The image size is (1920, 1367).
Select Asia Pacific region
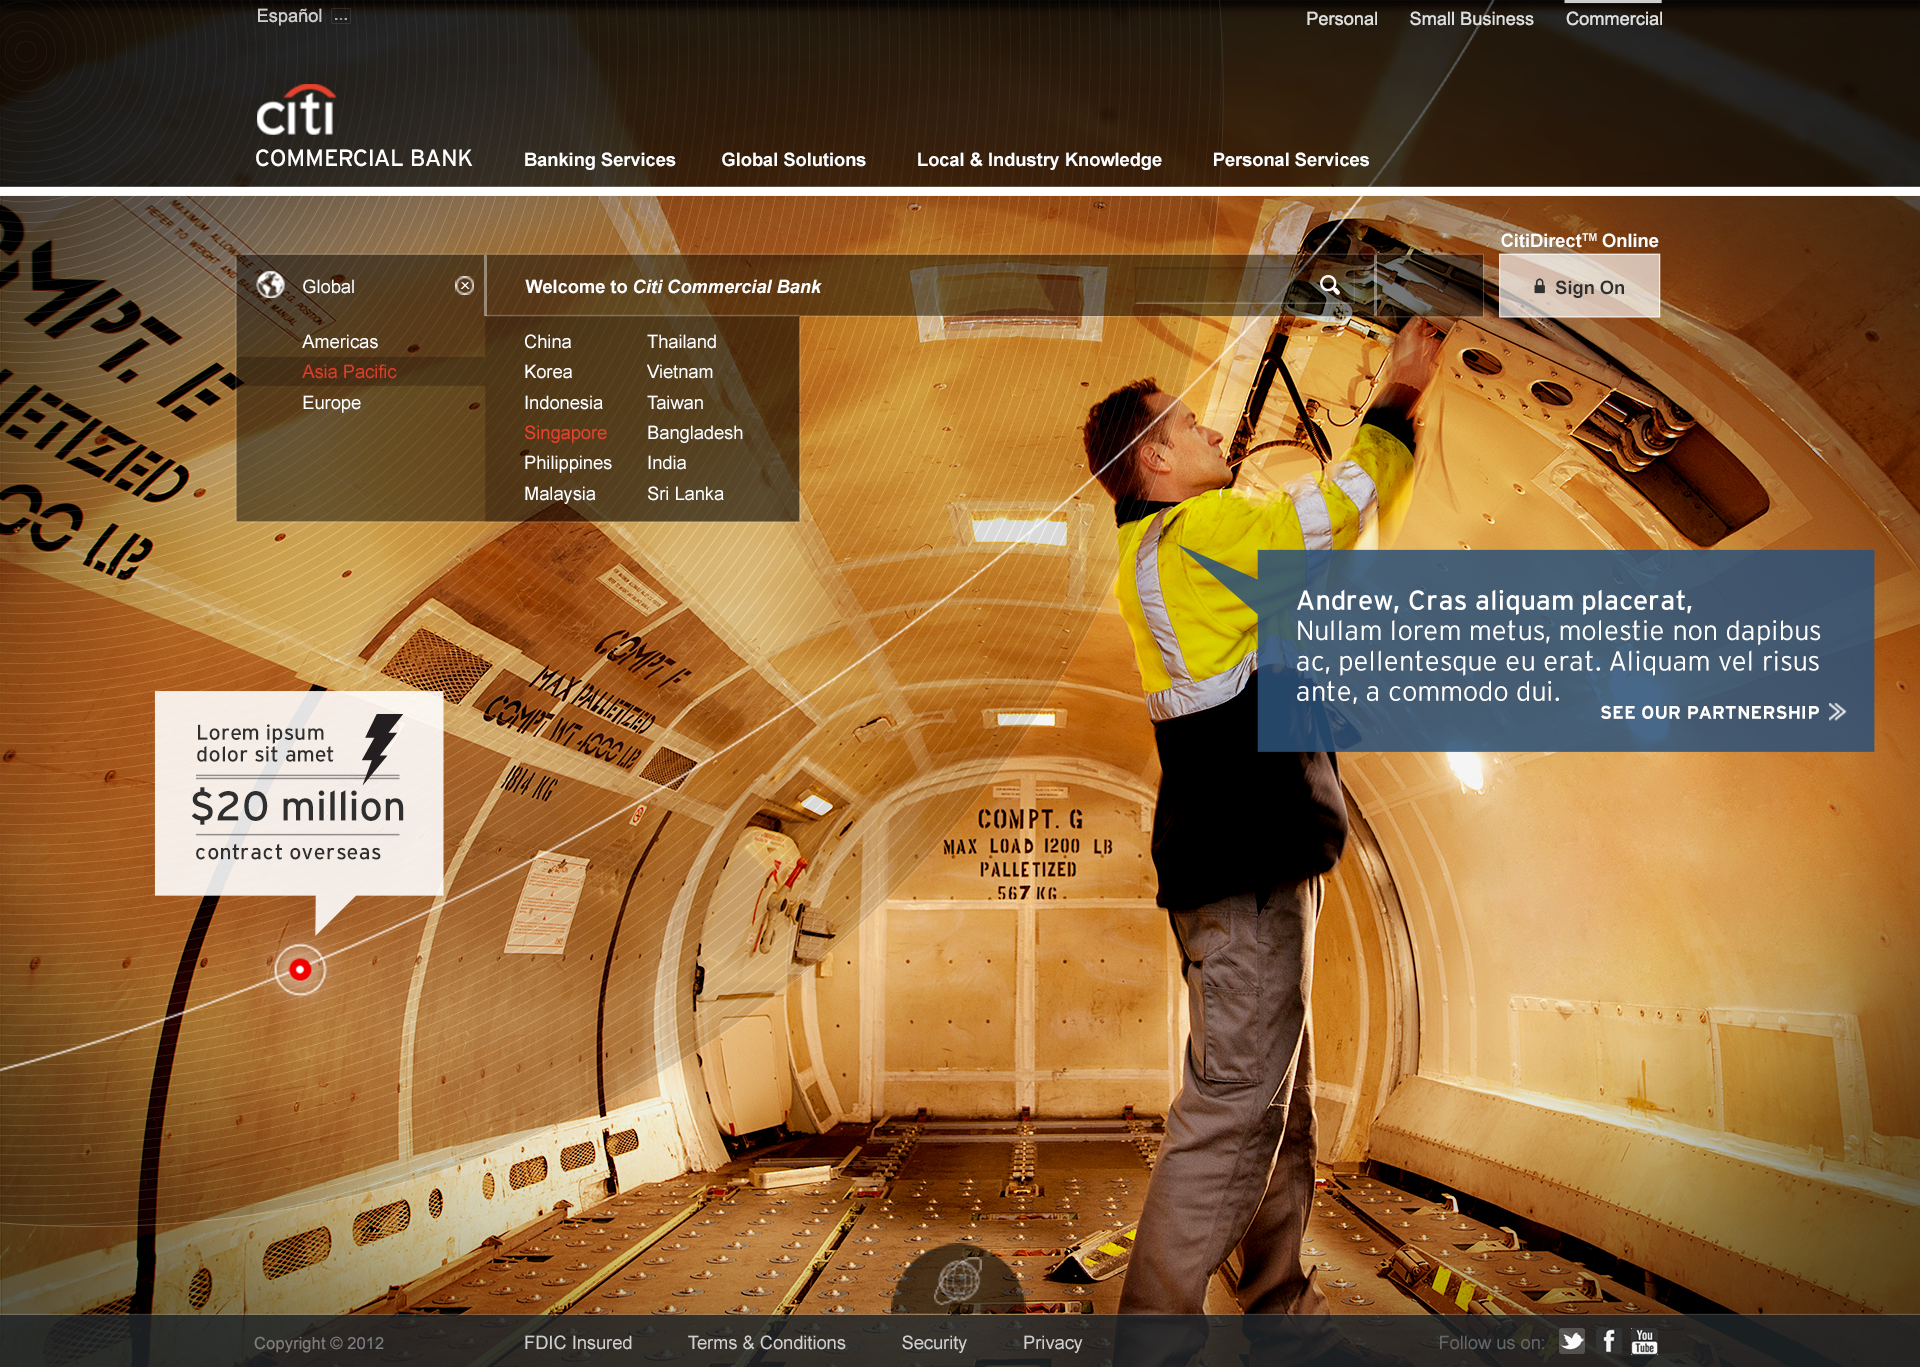tap(349, 372)
